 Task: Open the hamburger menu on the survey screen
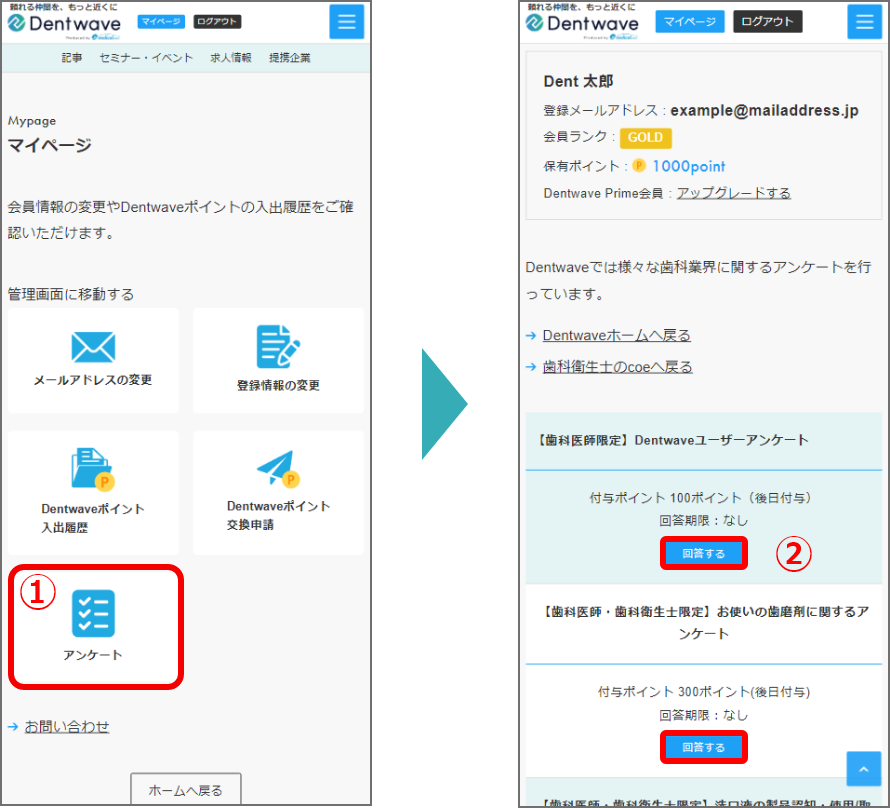(x=864, y=22)
